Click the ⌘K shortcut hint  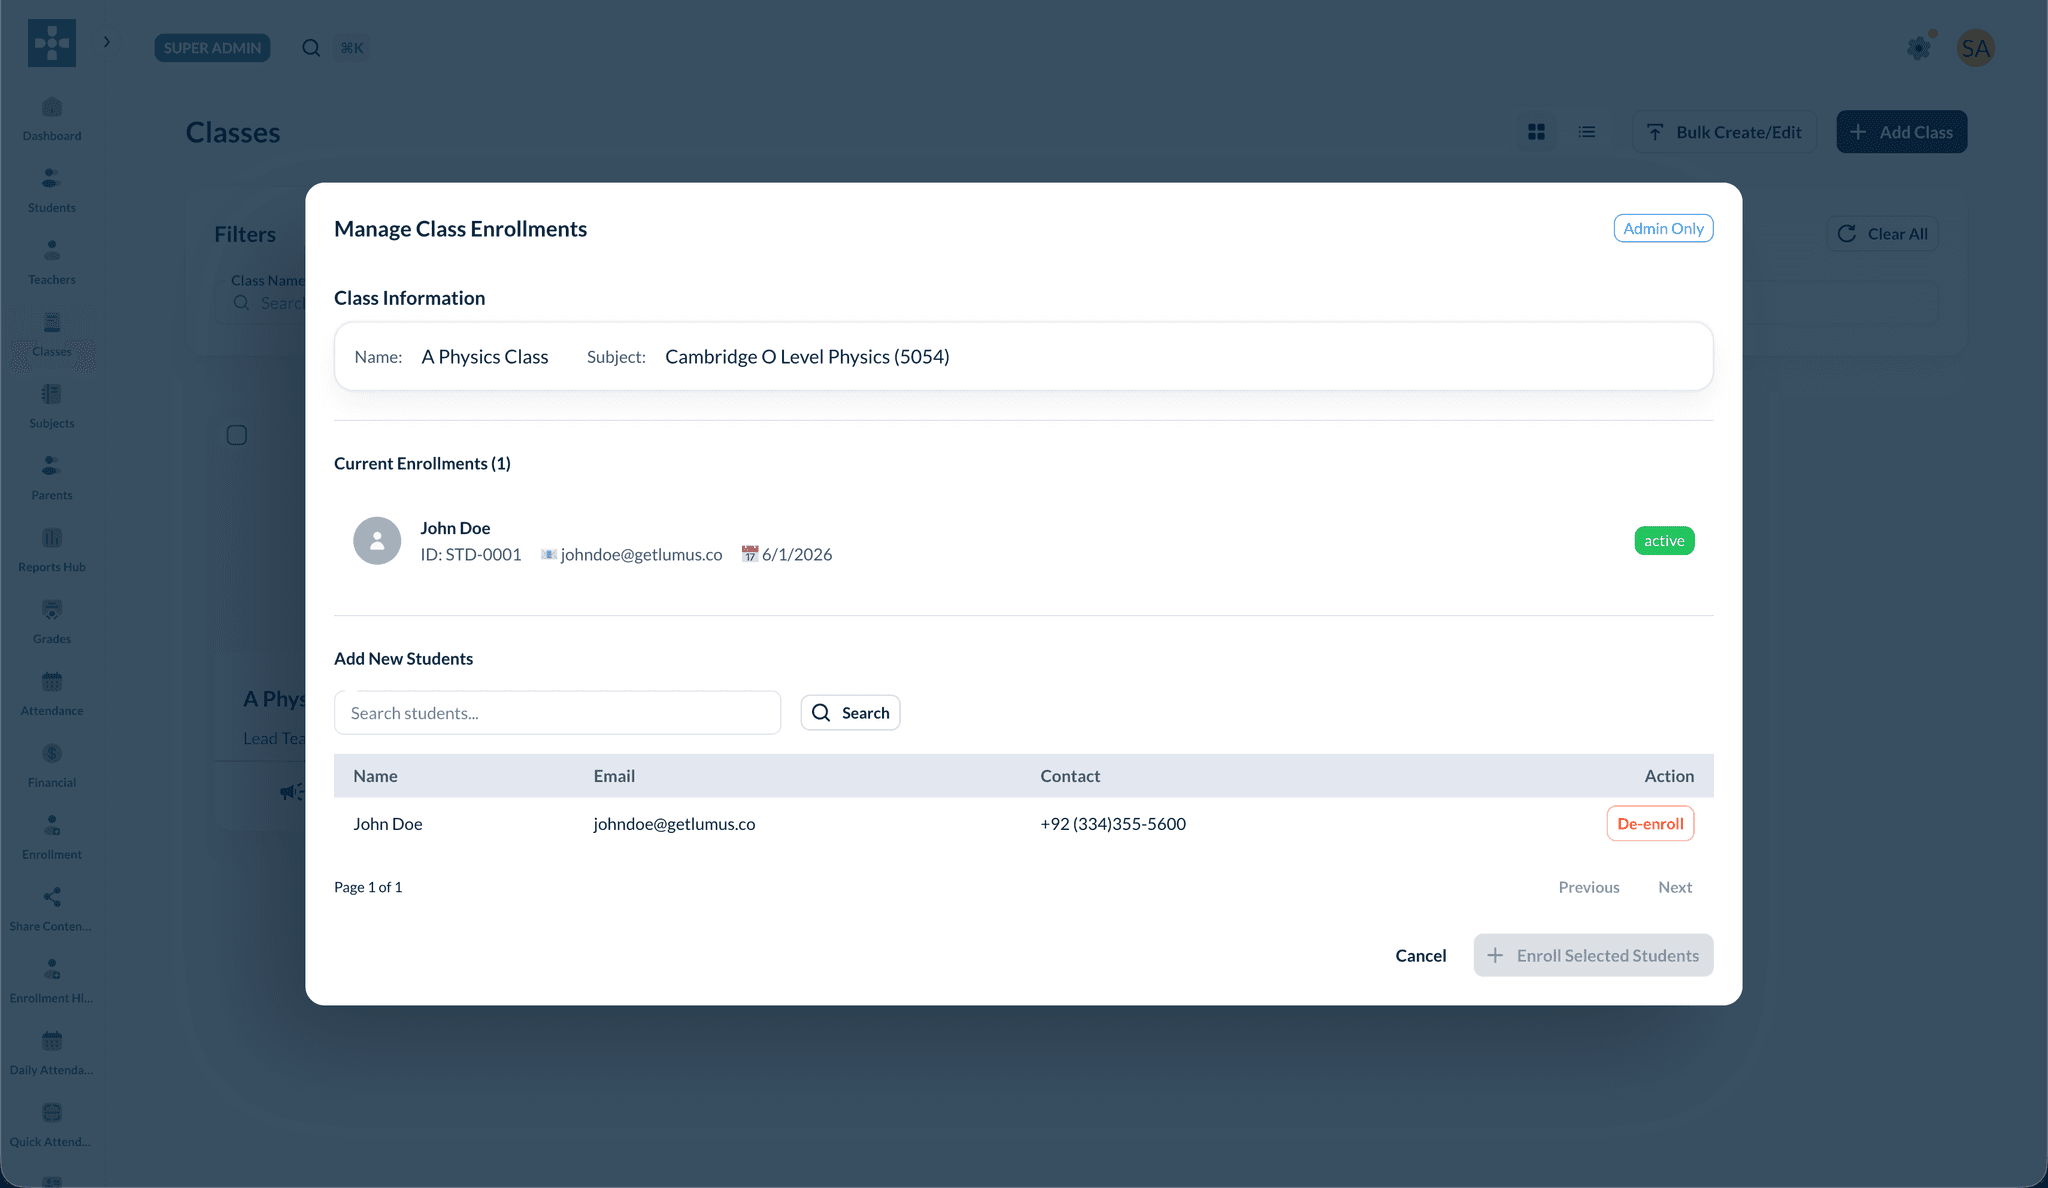pos(351,48)
